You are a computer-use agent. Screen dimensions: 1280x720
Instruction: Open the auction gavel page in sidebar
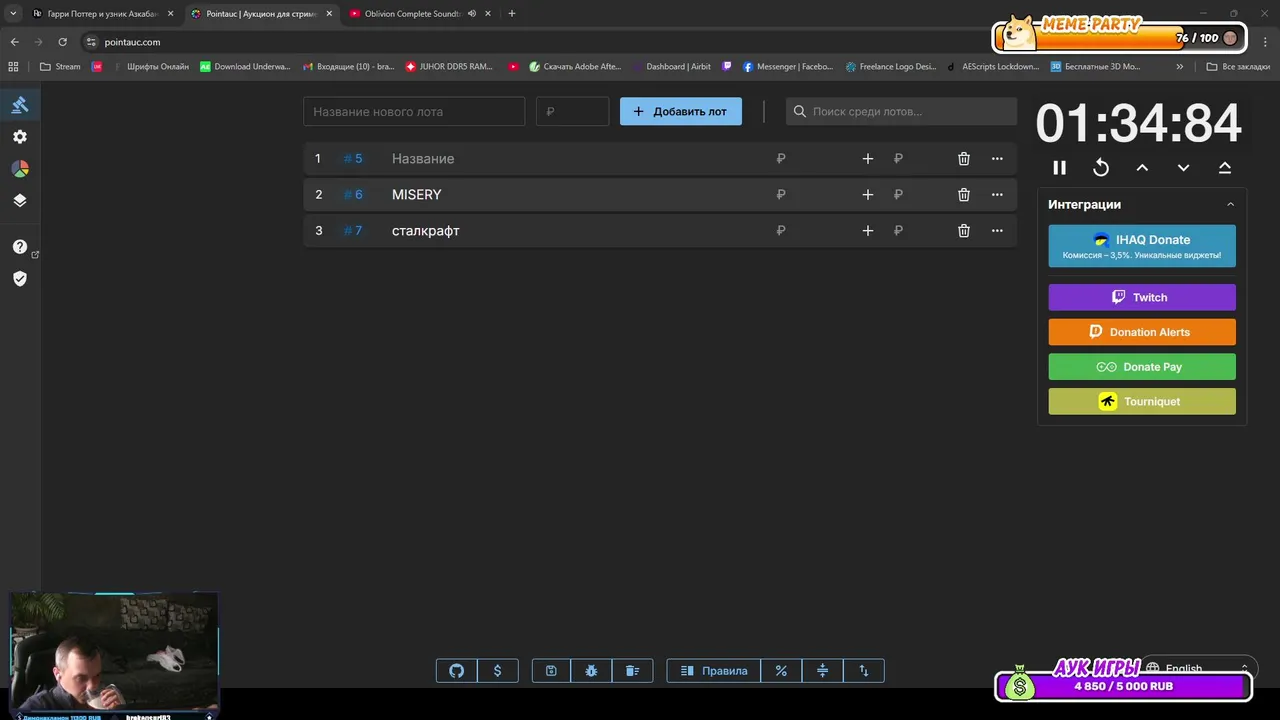click(20, 105)
